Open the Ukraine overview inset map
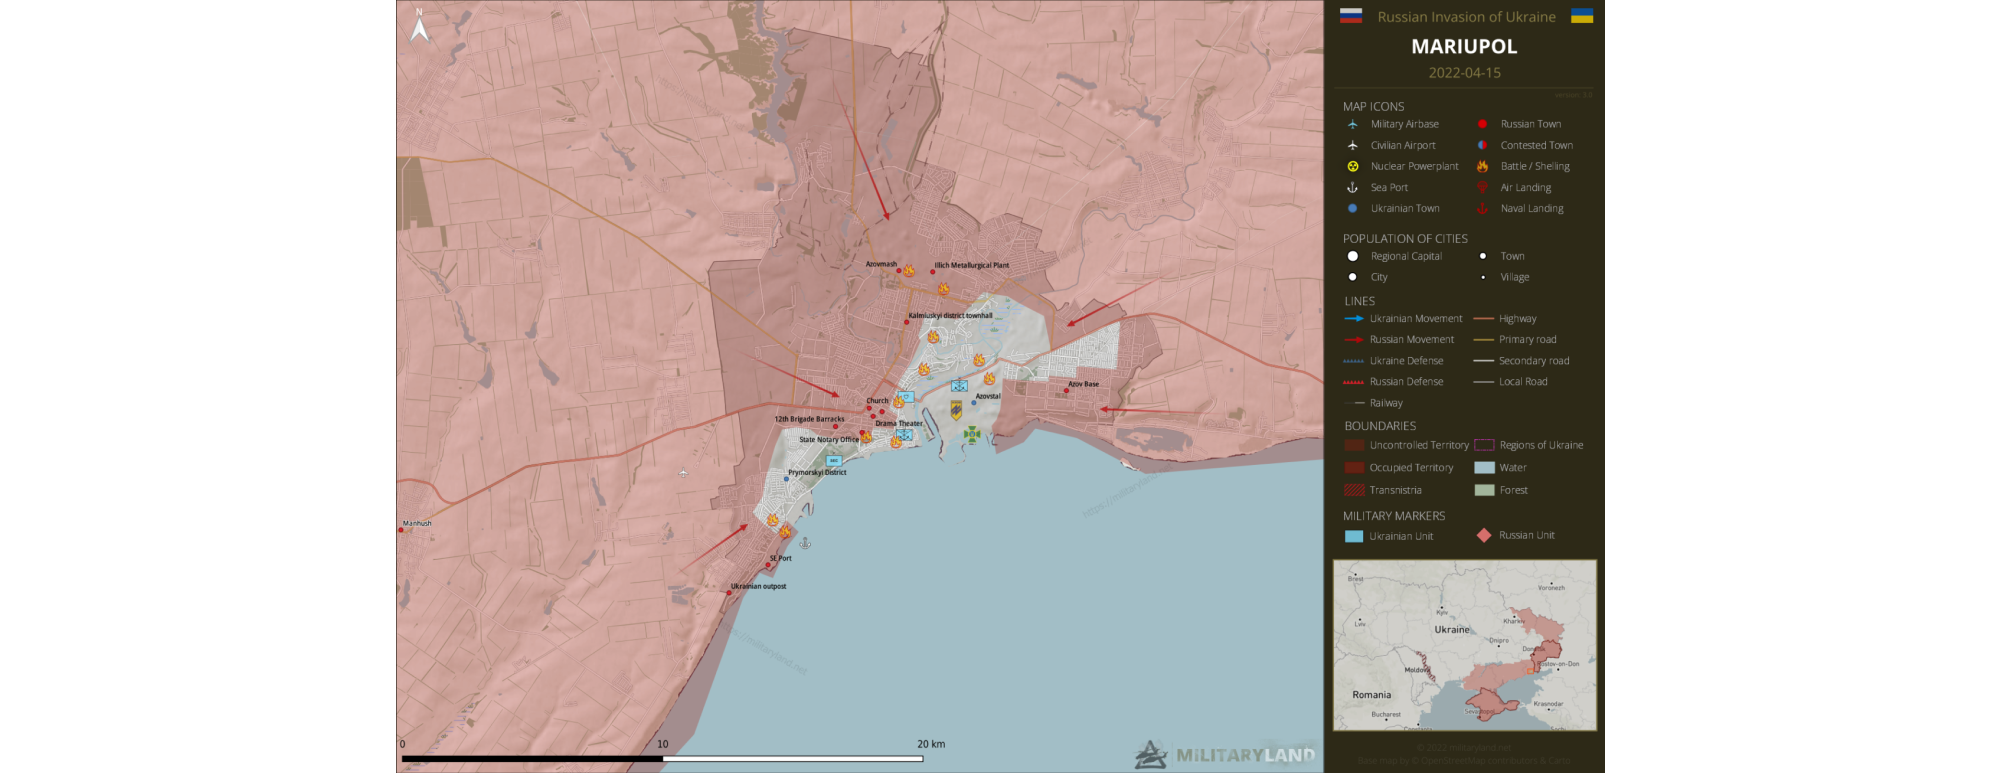2000x773 pixels. pos(1464,645)
